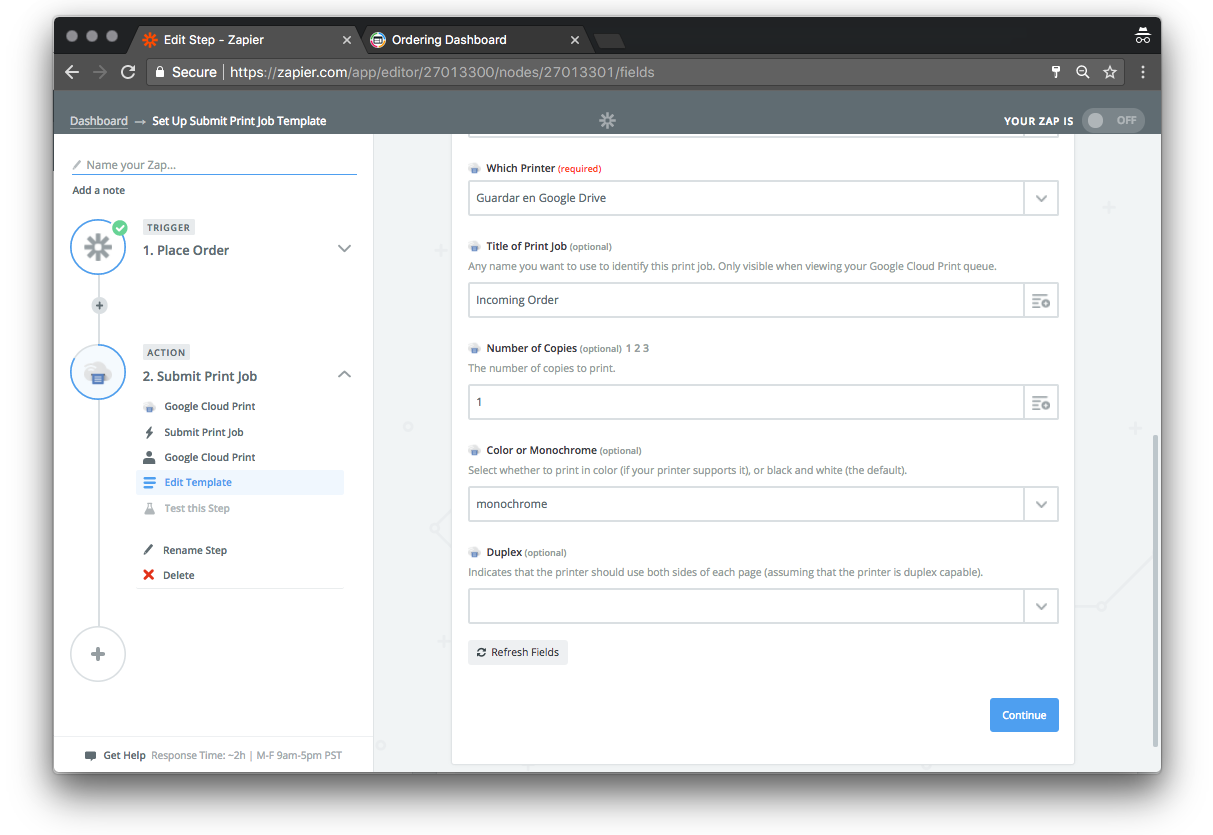This screenshot has width=1213, height=835.
Task: Click Delete step link
Action: (179, 575)
